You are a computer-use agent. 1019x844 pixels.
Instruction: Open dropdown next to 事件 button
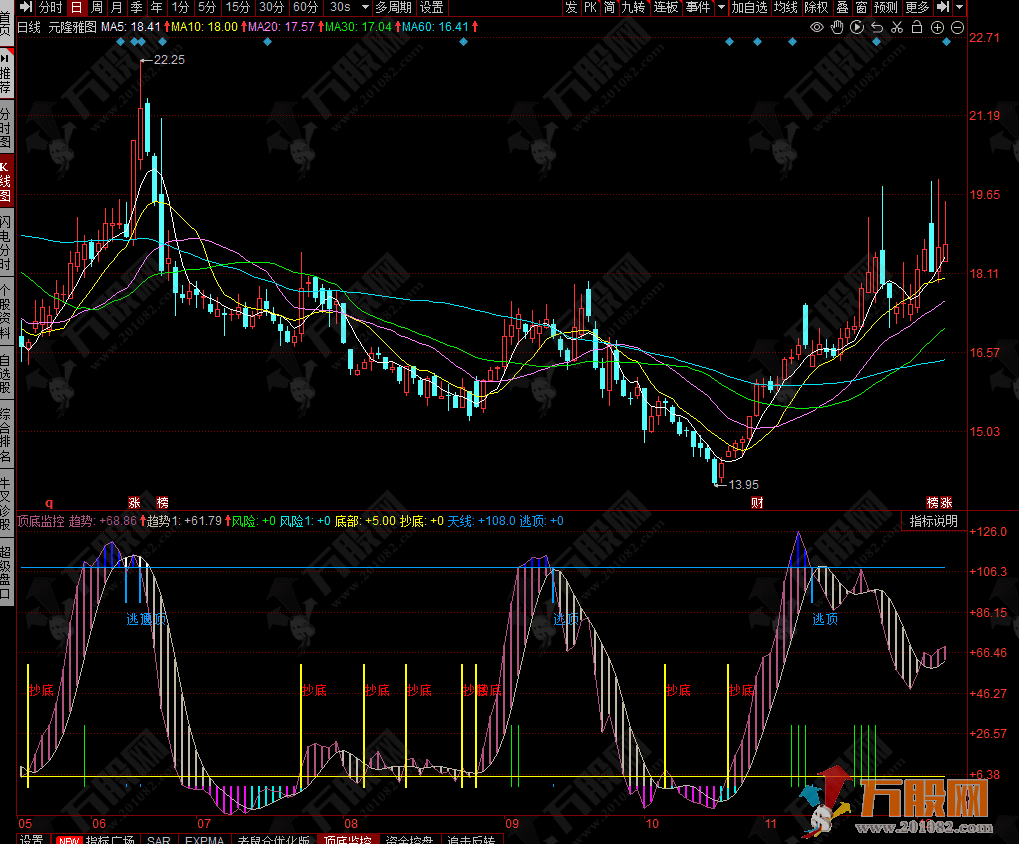[721, 7]
